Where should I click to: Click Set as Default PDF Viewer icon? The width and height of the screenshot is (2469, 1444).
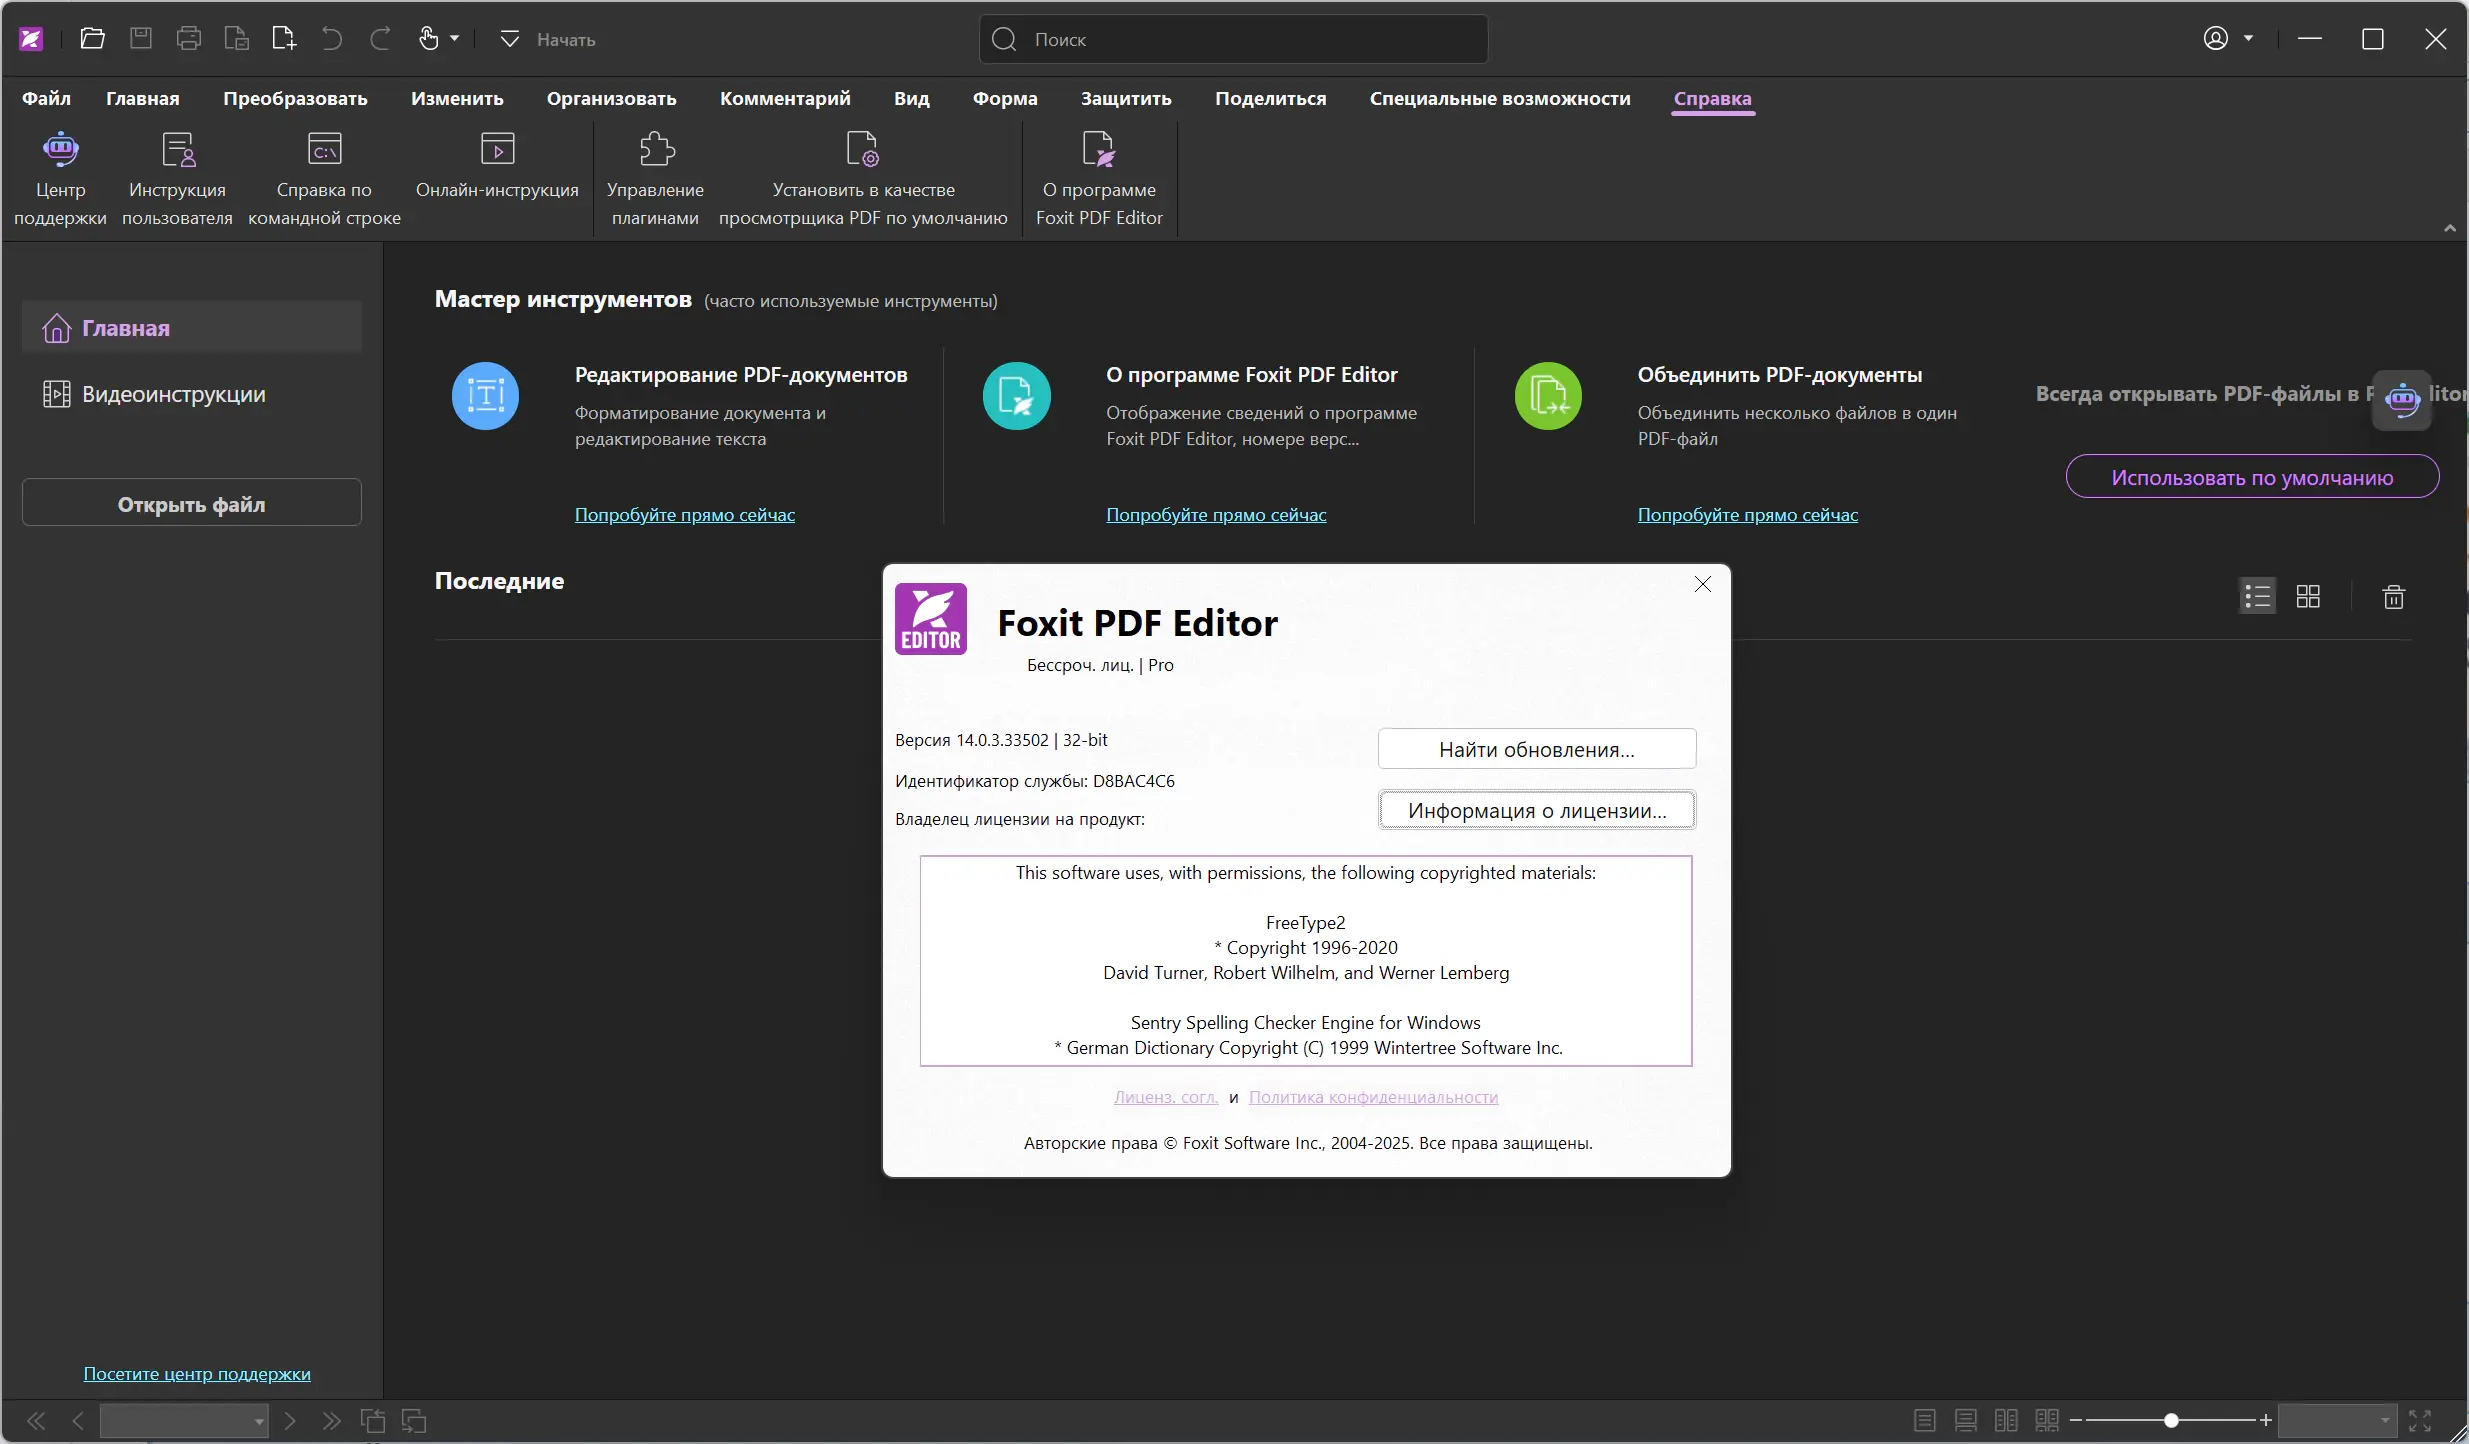(862, 150)
